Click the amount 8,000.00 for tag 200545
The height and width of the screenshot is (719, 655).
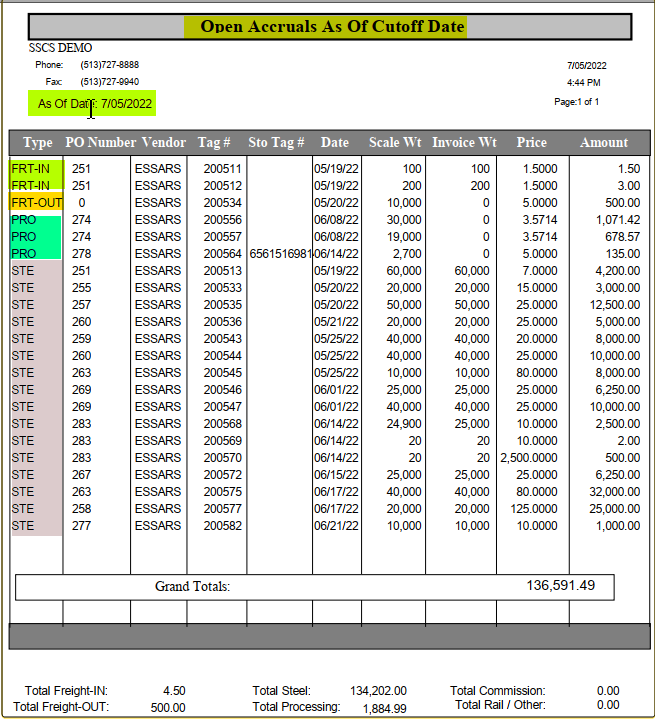pos(618,372)
